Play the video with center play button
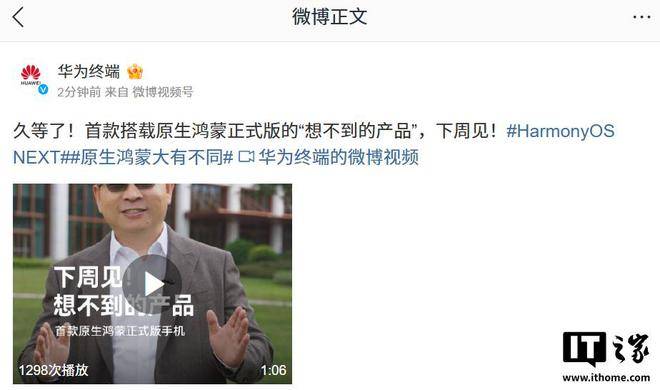 (152, 284)
